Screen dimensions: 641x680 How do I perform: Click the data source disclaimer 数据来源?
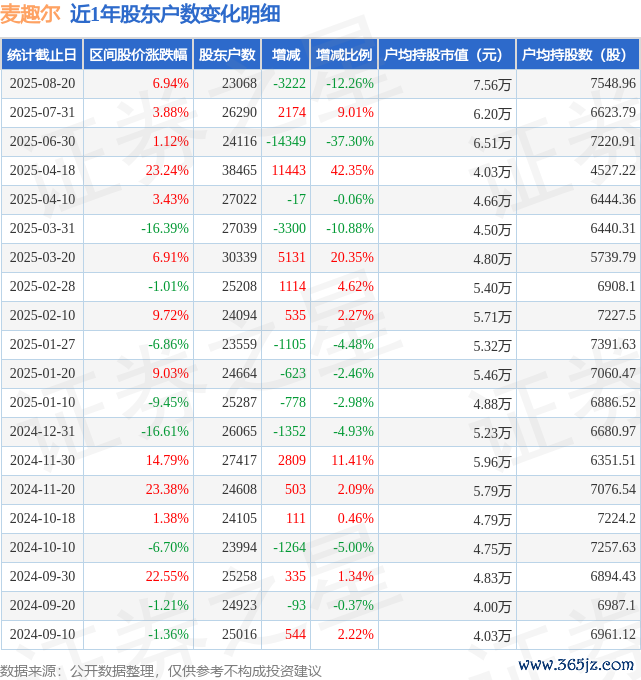pos(161,671)
